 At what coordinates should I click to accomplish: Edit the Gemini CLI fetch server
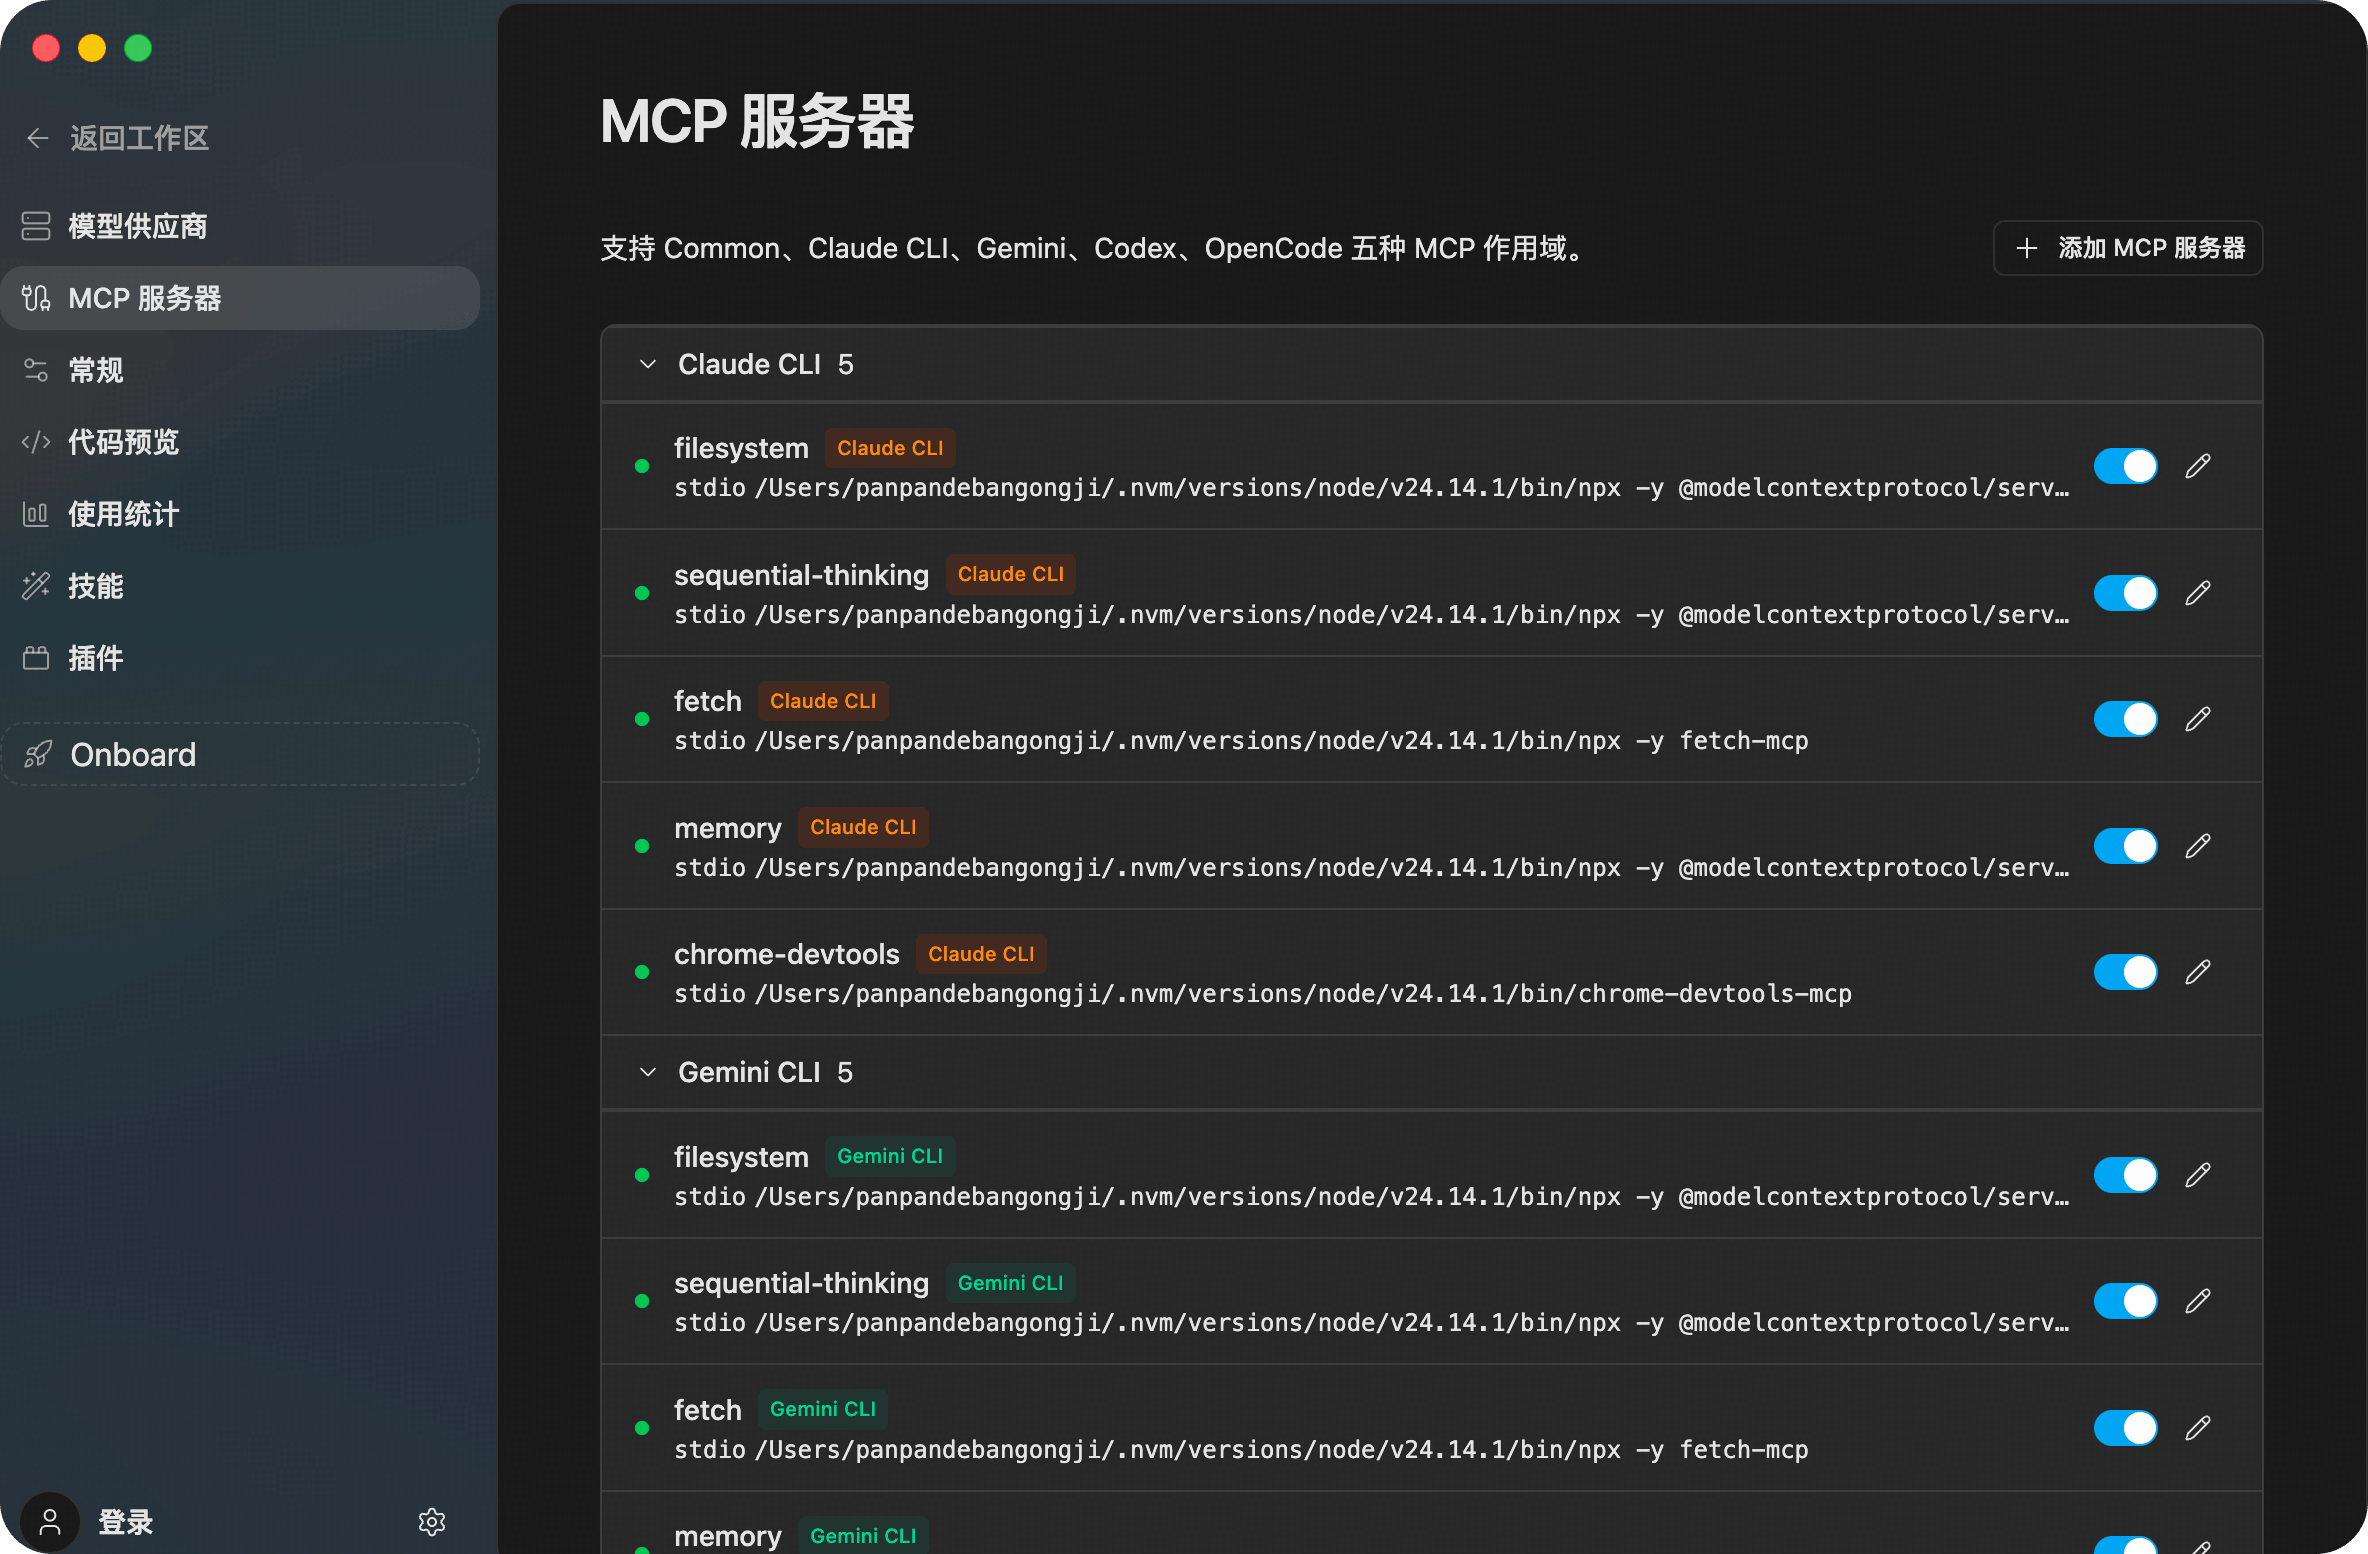[x=2197, y=1428]
